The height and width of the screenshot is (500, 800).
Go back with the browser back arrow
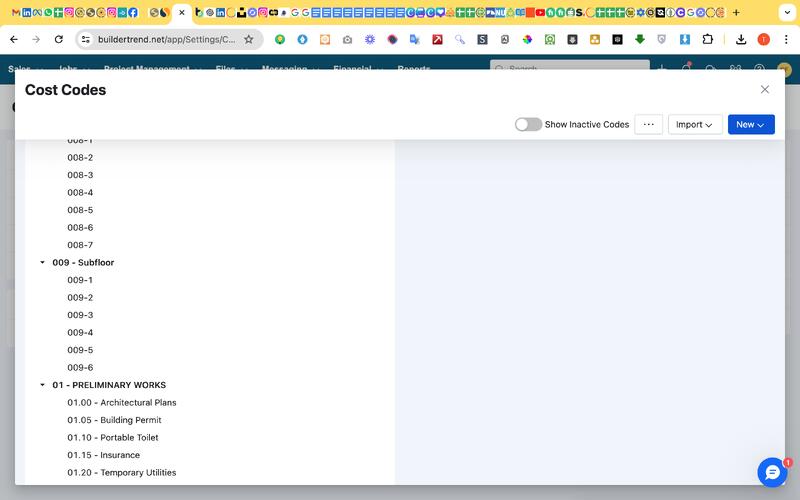pos(14,39)
